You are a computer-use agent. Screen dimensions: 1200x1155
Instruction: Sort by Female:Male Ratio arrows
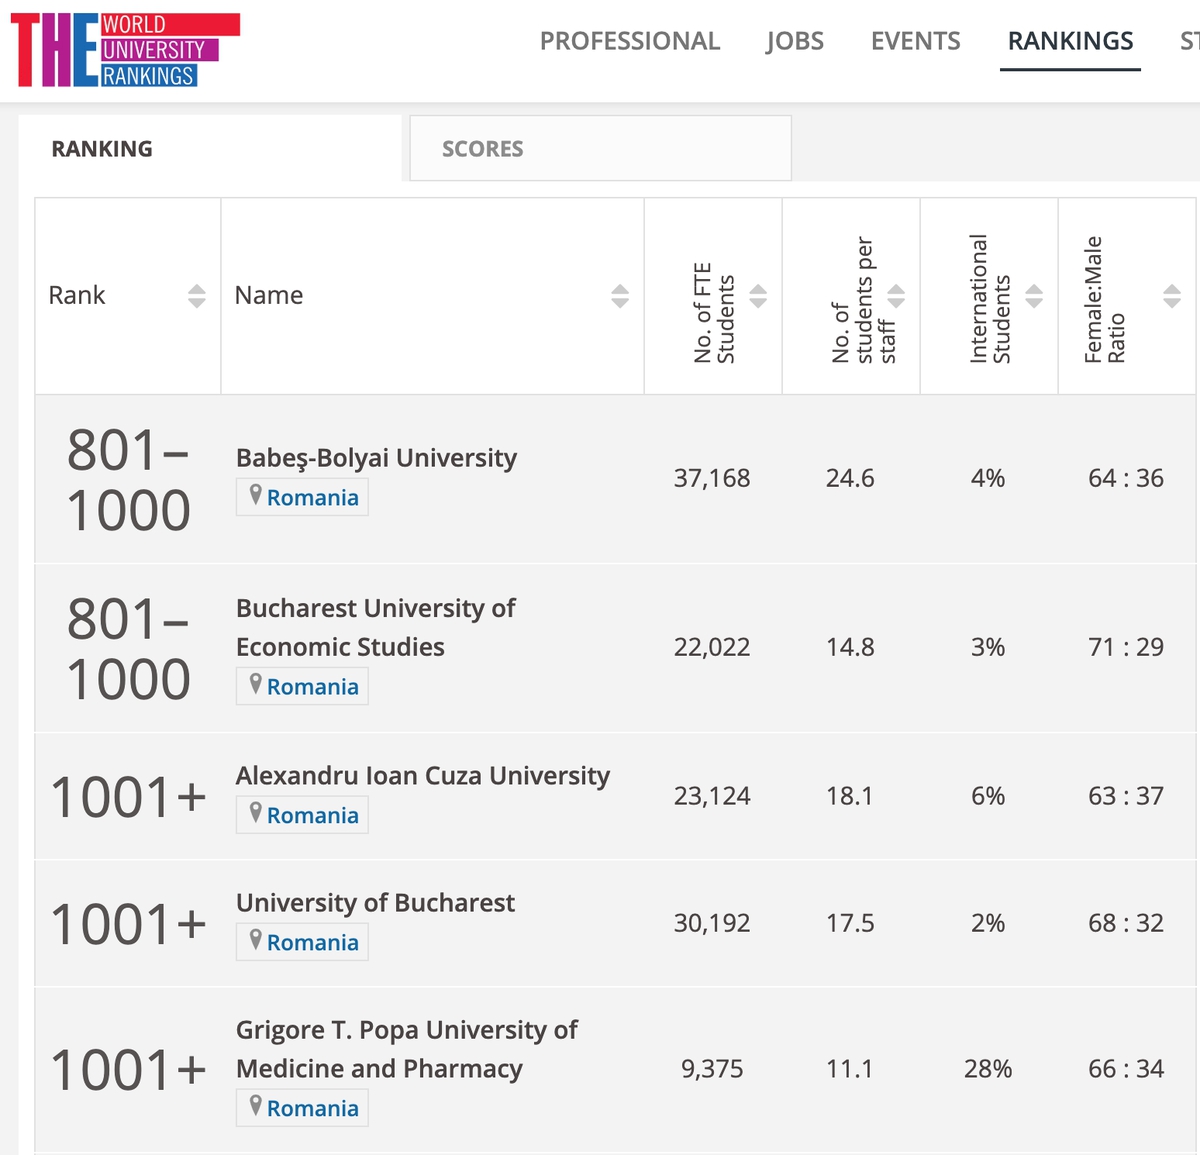[x=1172, y=296]
